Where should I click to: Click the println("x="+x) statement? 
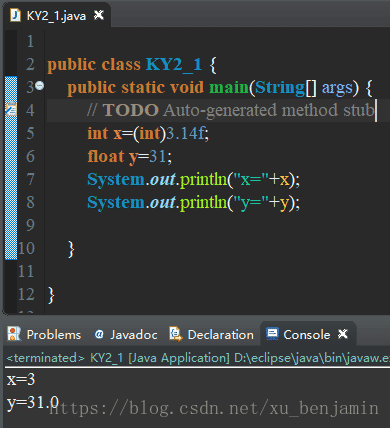(193, 179)
